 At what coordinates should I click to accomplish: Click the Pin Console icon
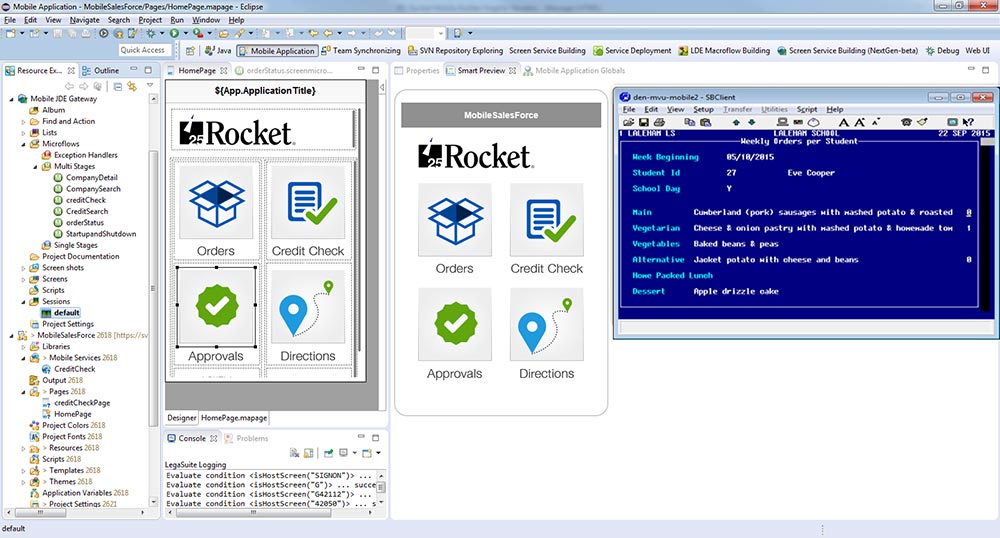[328, 453]
